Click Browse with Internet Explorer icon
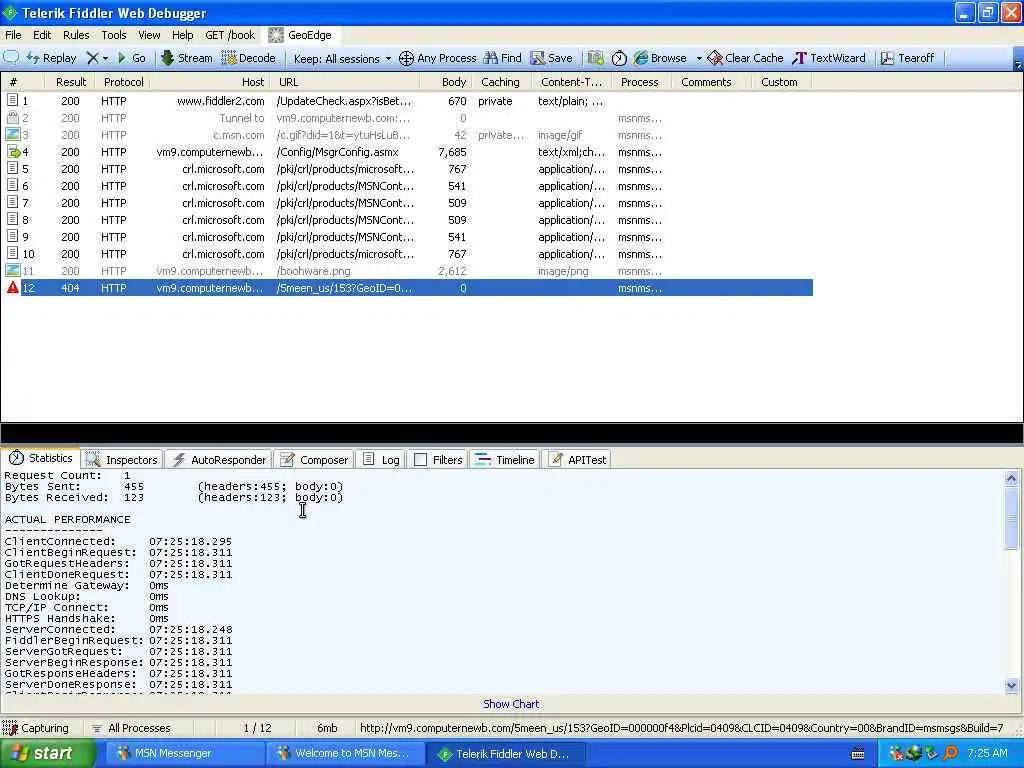 tap(661, 58)
